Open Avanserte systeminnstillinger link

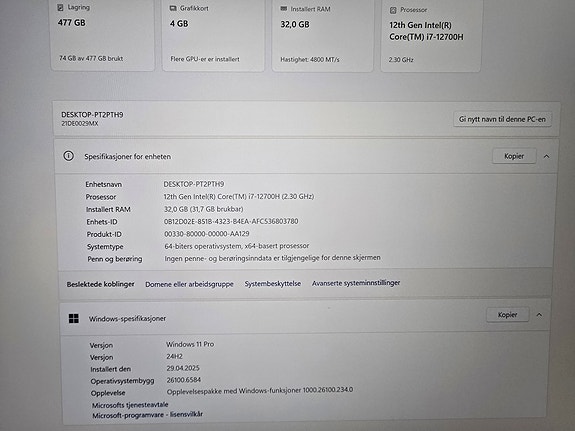pos(356,283)
